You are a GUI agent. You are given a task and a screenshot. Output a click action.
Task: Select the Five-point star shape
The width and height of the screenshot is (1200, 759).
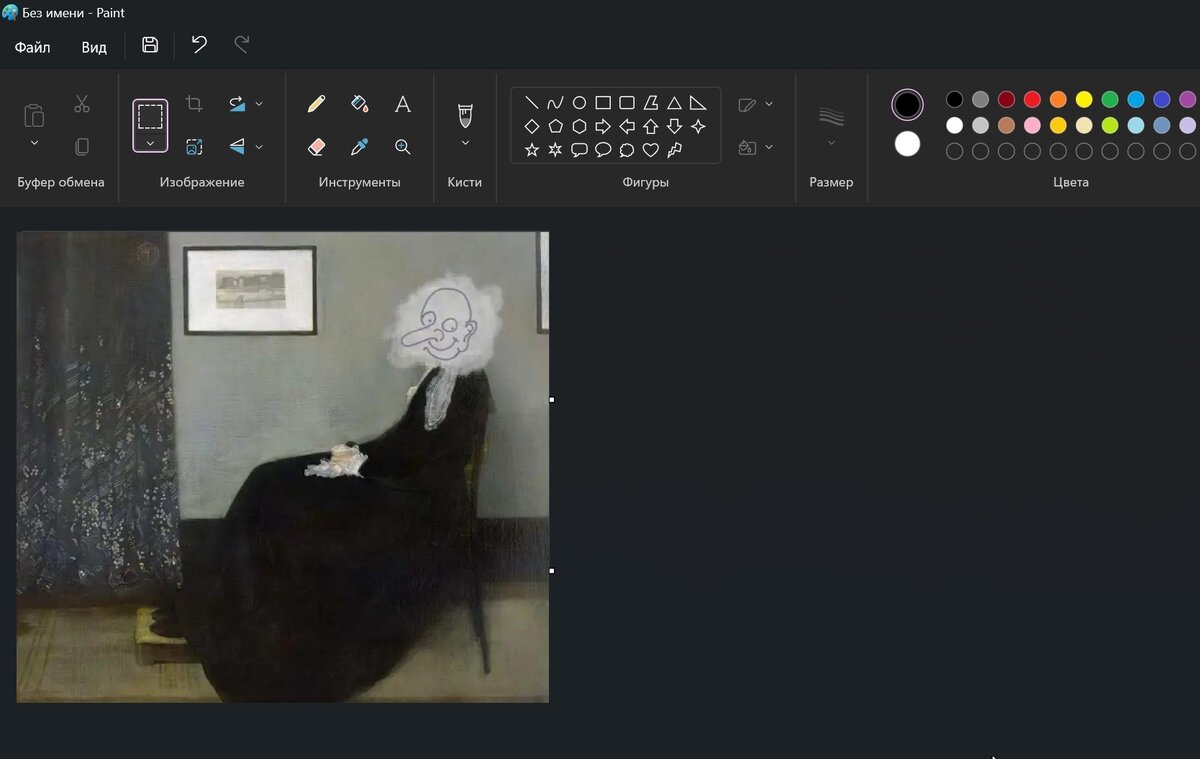(x=532, y=150)
